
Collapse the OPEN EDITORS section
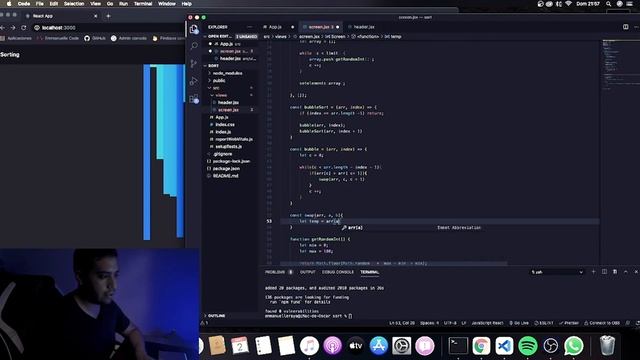click(x=220, y=36)
